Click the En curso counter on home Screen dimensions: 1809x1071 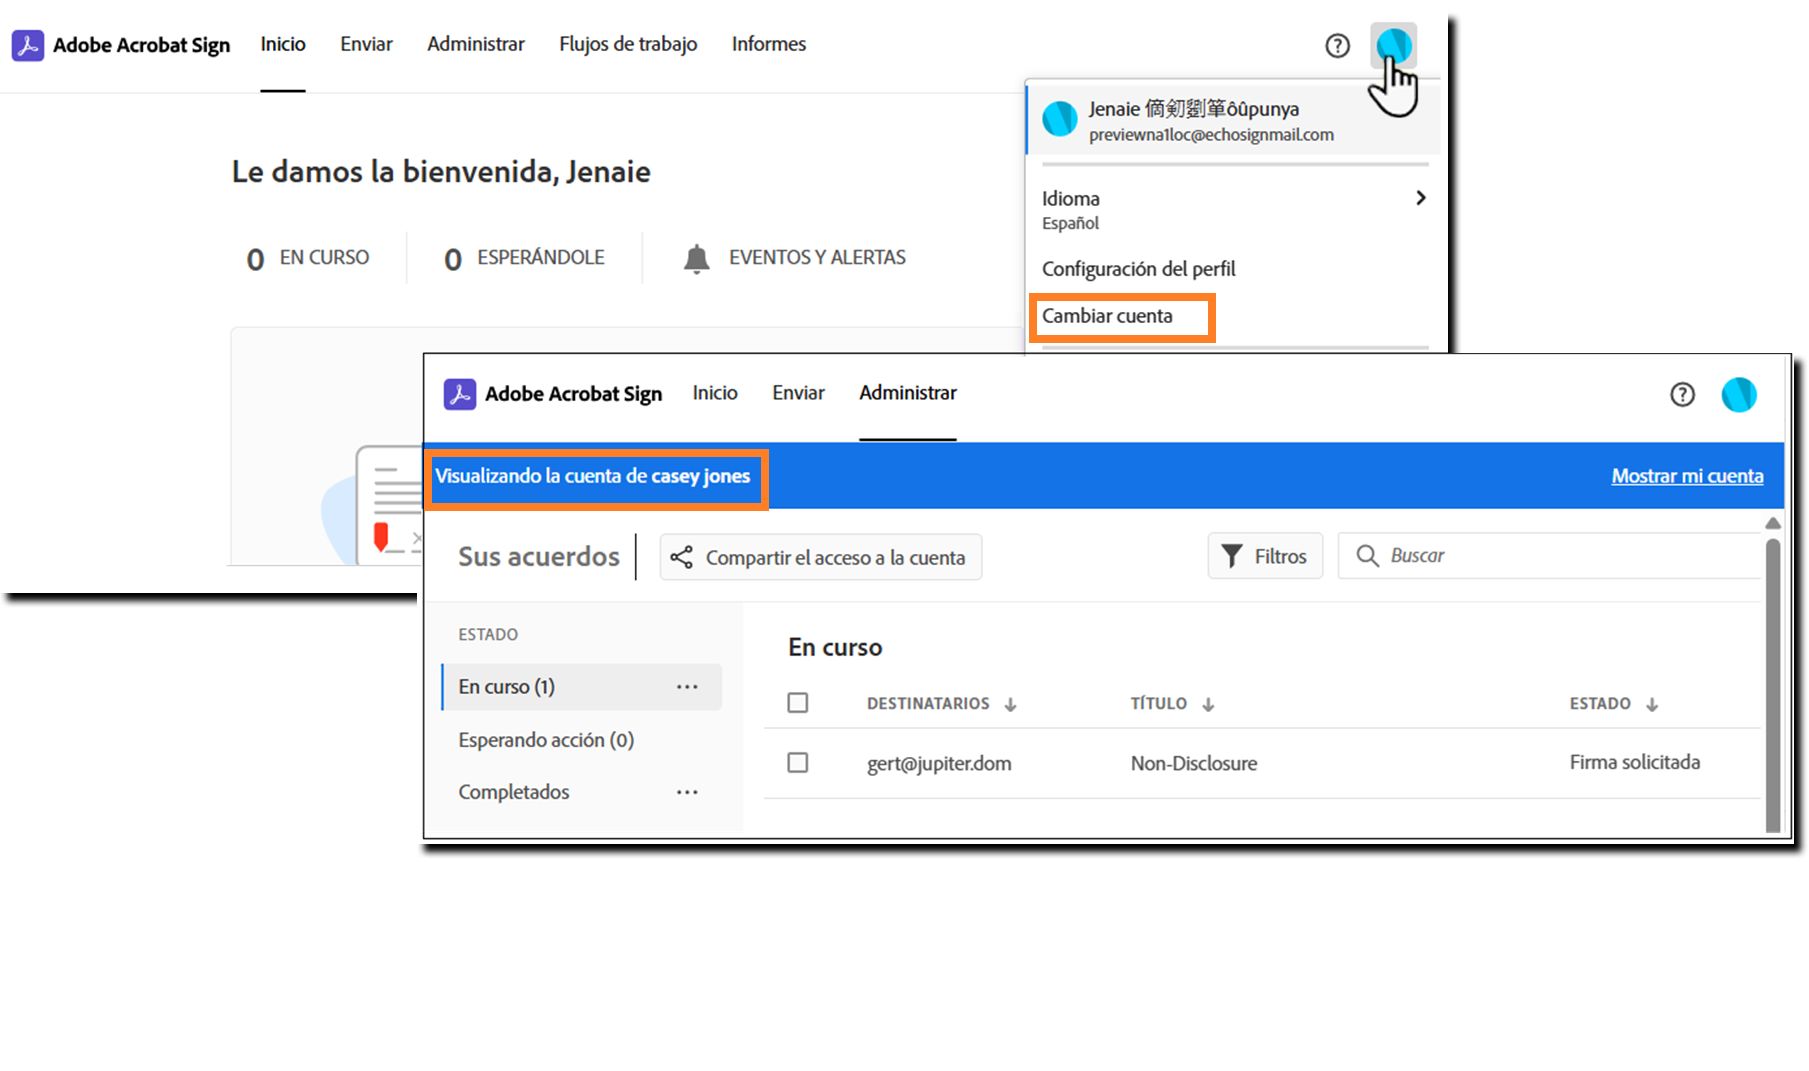(308, 258)
